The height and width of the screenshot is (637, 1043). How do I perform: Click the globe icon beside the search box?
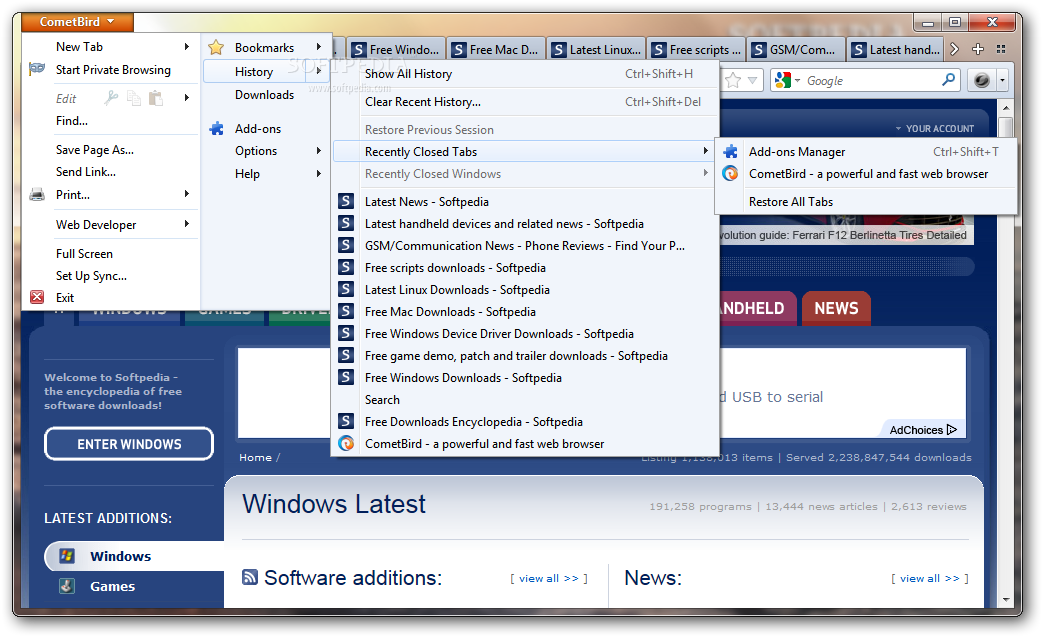(981, 80)
